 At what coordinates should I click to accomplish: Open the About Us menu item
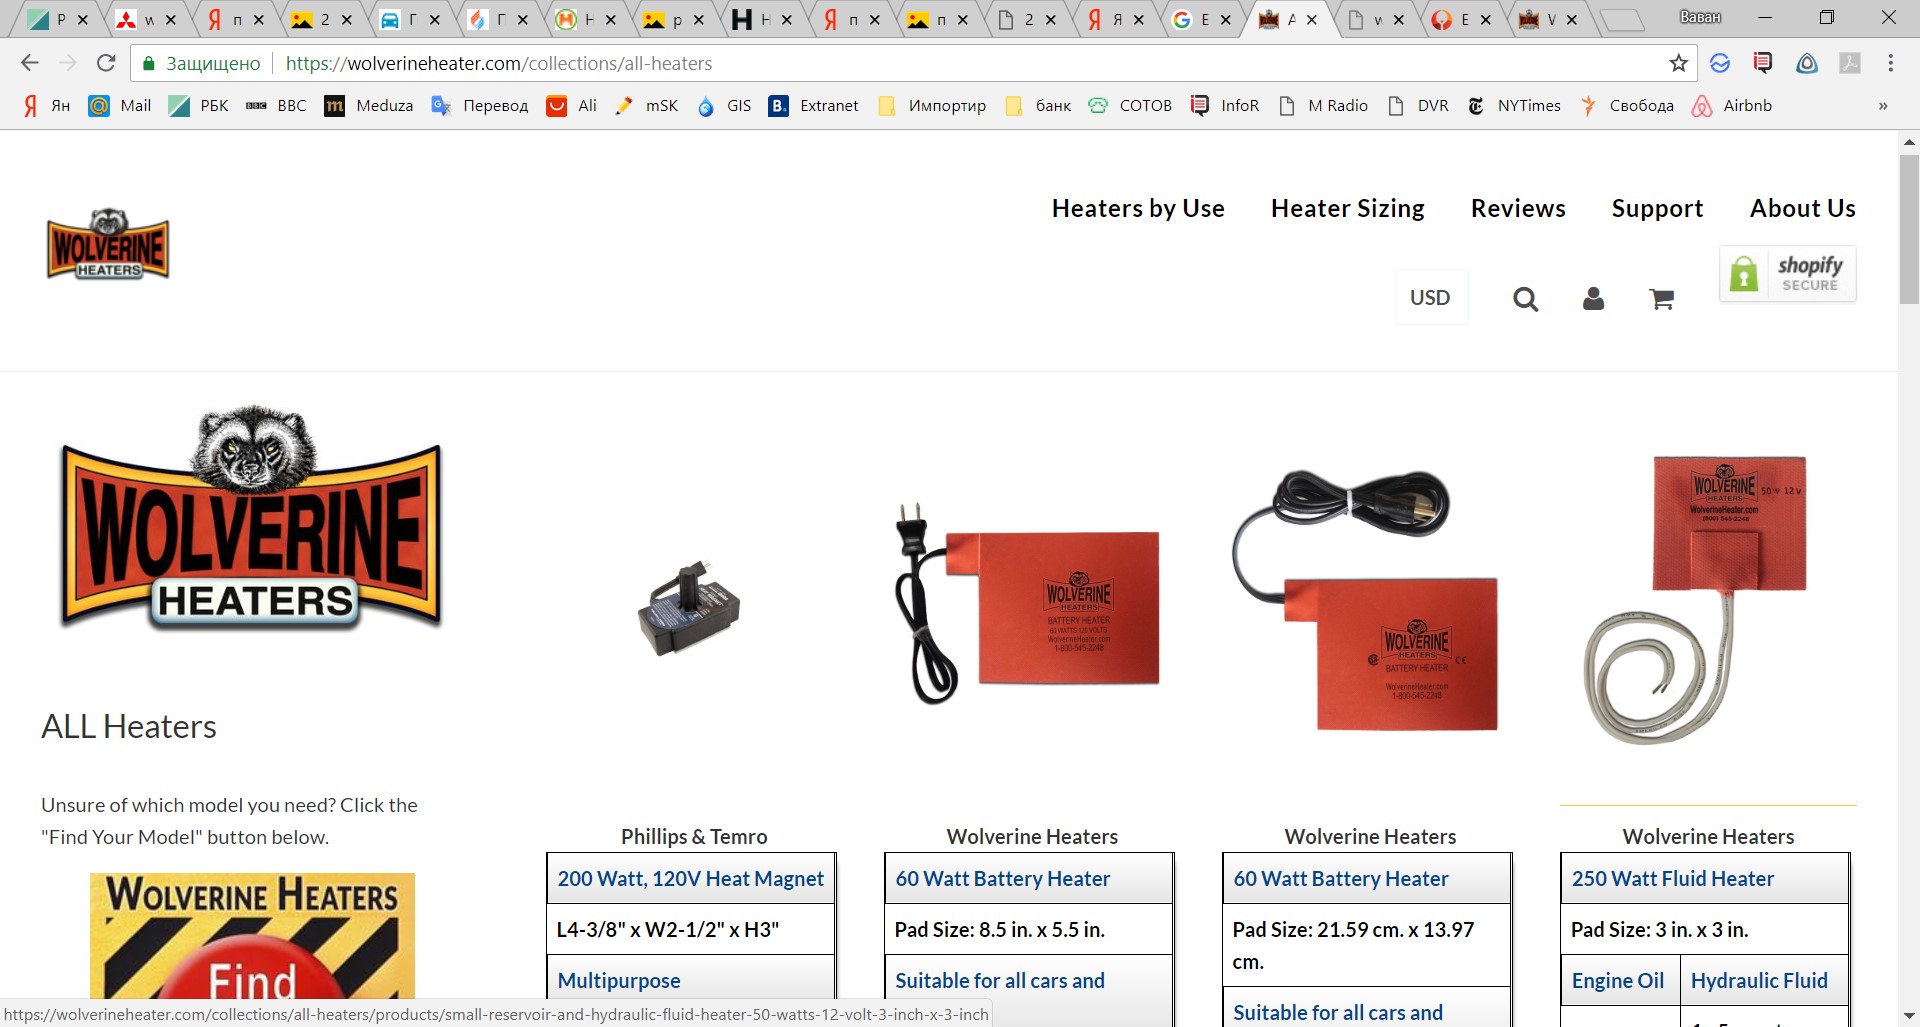point(1802,208)
